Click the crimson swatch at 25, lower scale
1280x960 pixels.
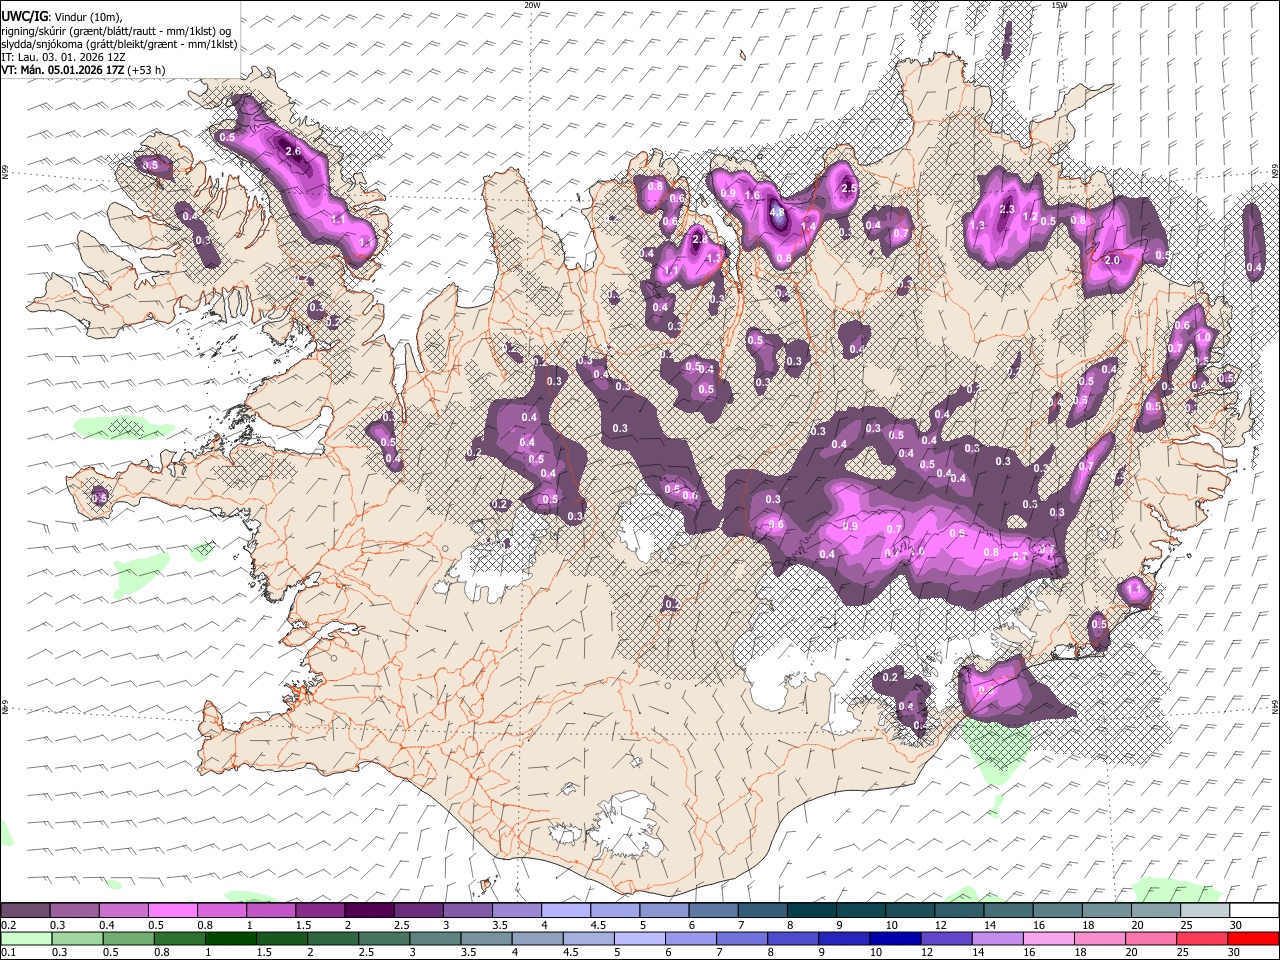tap(1202, 939)
